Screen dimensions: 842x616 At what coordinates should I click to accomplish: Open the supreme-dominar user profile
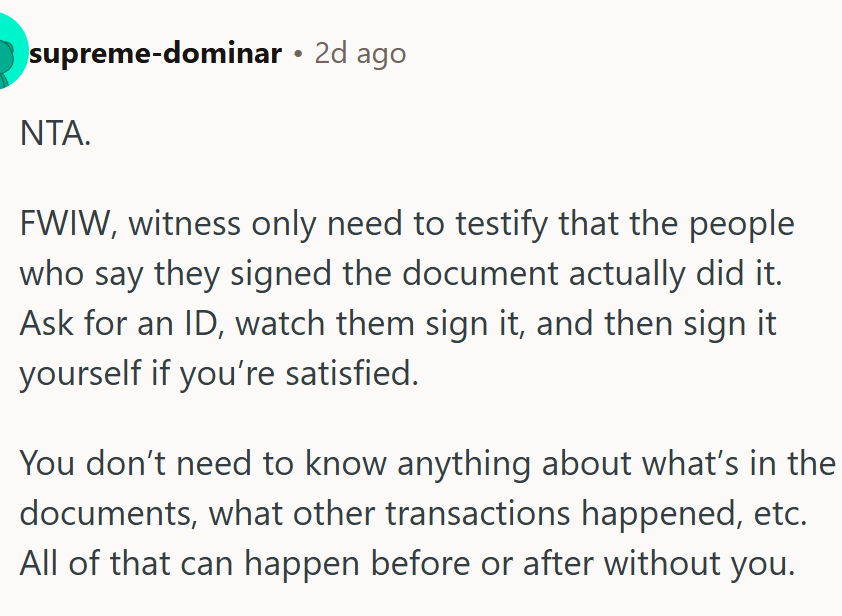click(155, 53)
